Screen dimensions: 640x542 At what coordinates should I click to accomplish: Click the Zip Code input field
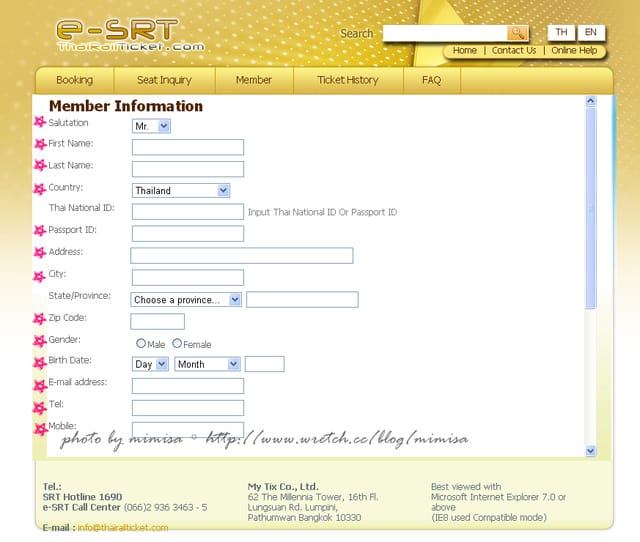click(158, 321)
